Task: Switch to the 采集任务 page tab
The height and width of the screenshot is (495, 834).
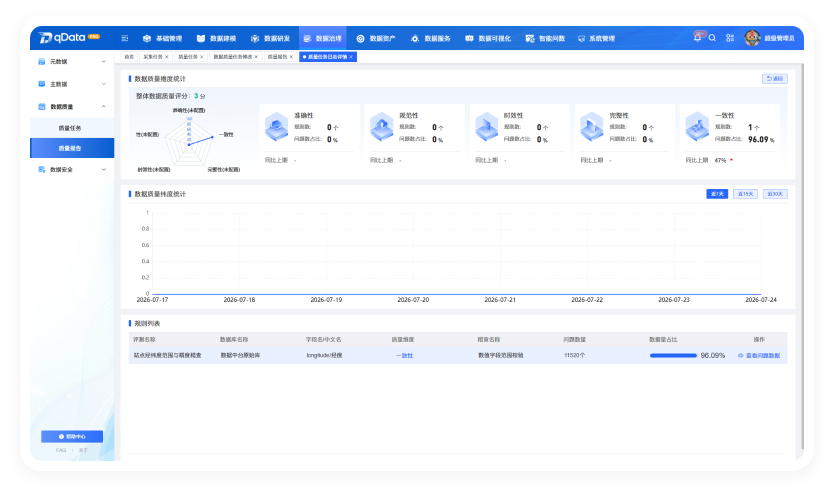Action: pyautogui.click(x=153, y=57)
